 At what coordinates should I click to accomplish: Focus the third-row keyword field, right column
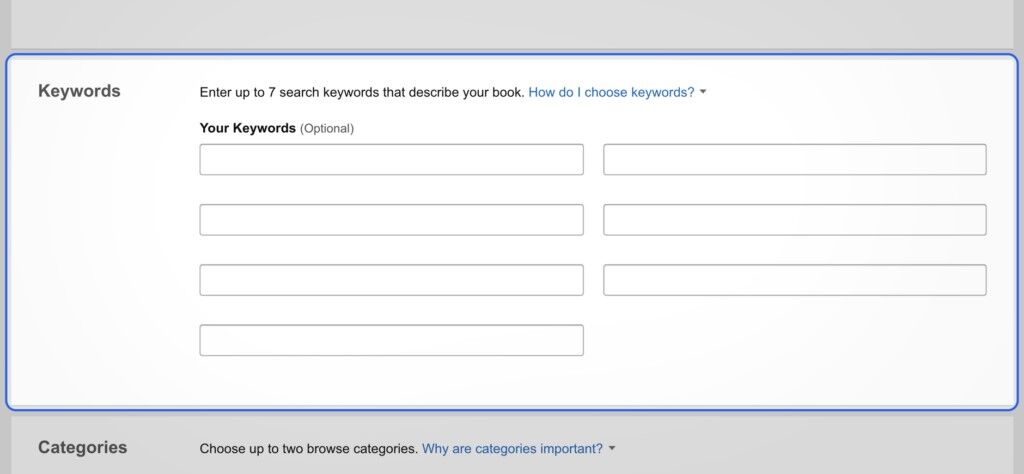pyautogui.click(x=795, y=279)
